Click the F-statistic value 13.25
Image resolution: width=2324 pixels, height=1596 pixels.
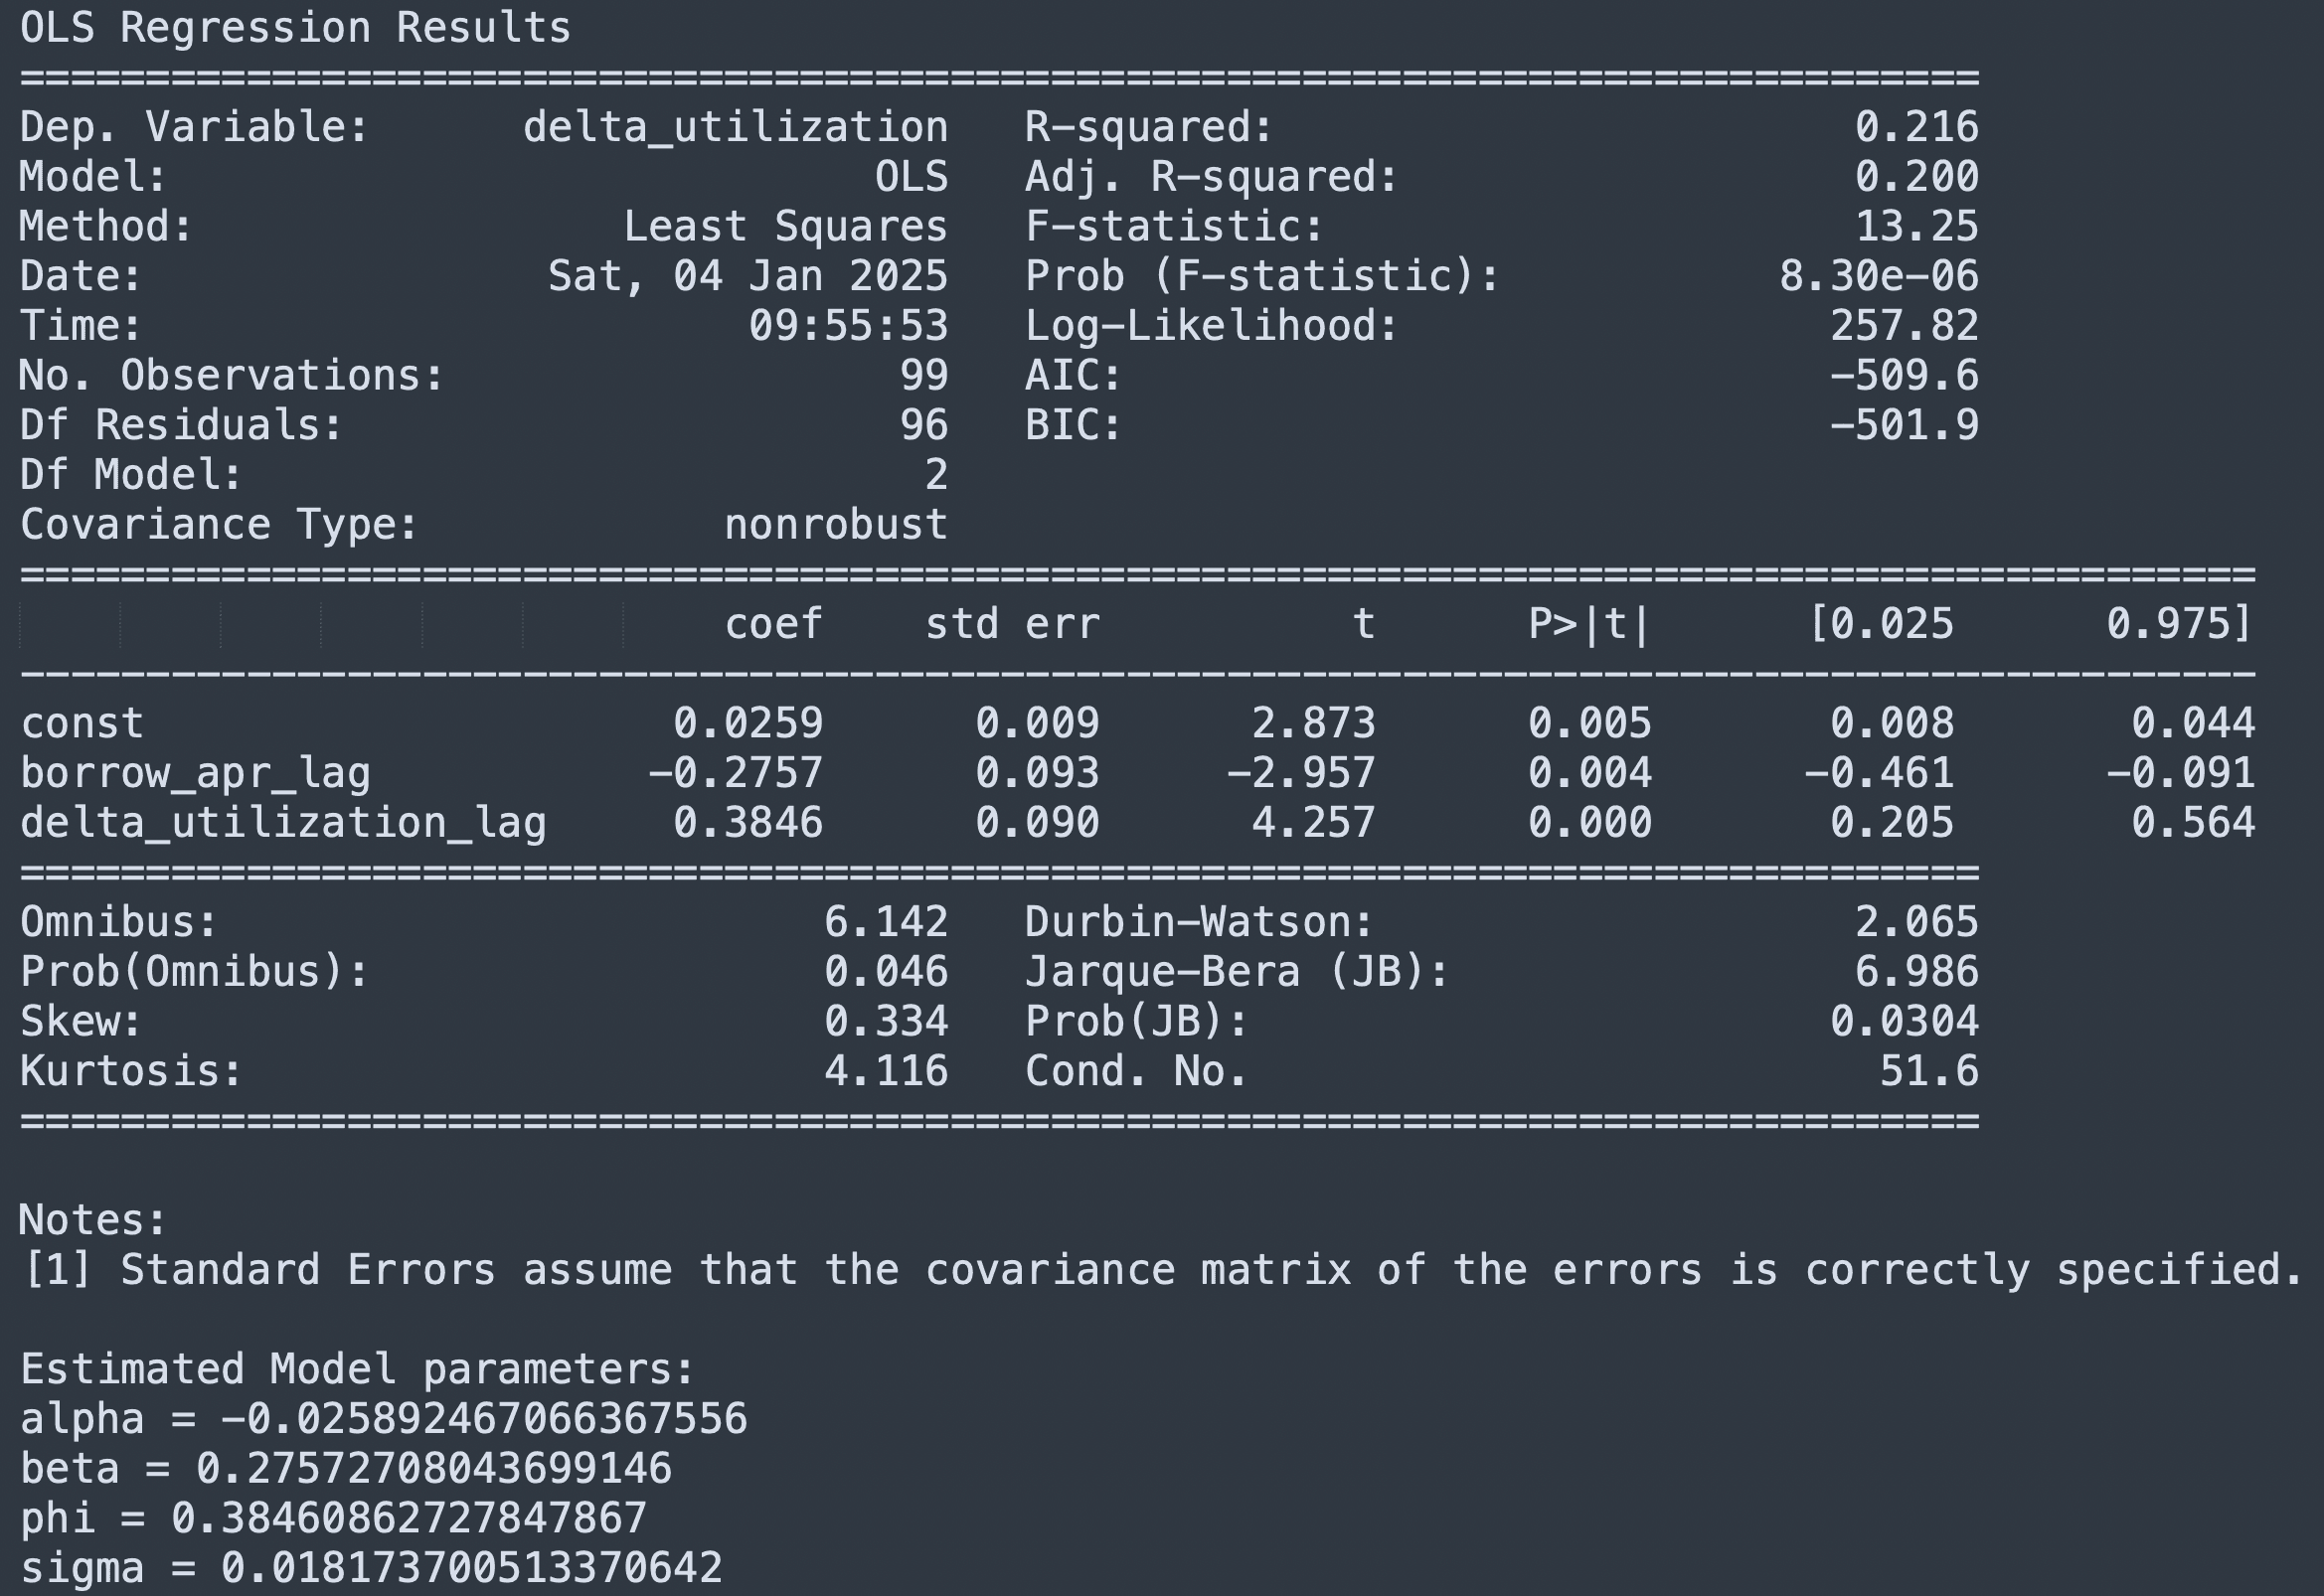(x=1916, y=227)
